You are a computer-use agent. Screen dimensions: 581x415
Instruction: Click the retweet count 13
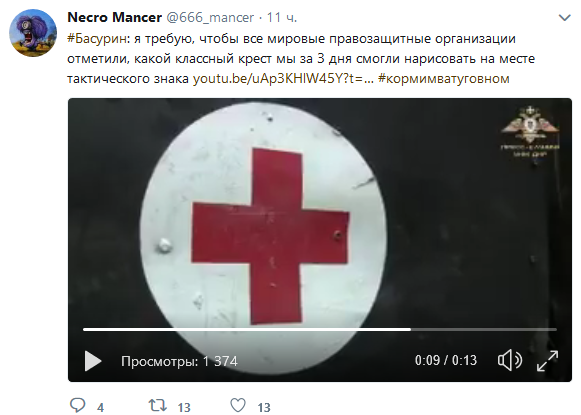(184, 408)
